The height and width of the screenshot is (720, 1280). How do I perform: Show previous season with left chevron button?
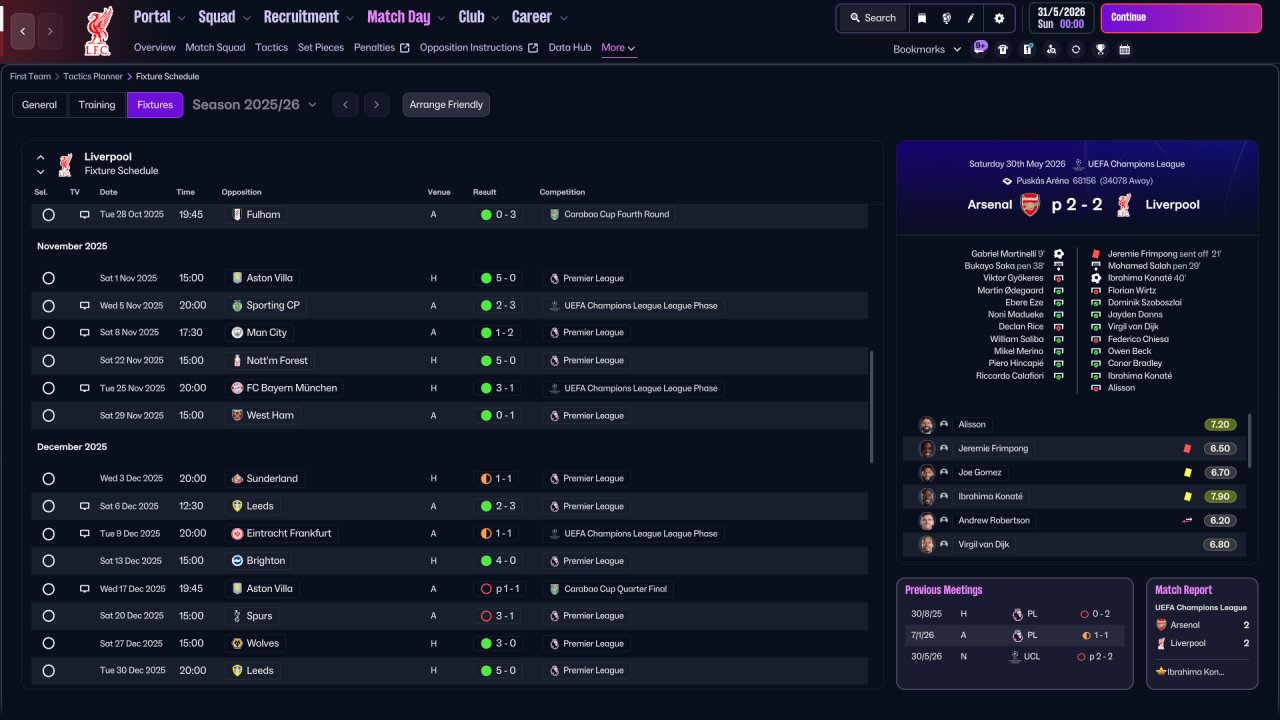[345, 105]
